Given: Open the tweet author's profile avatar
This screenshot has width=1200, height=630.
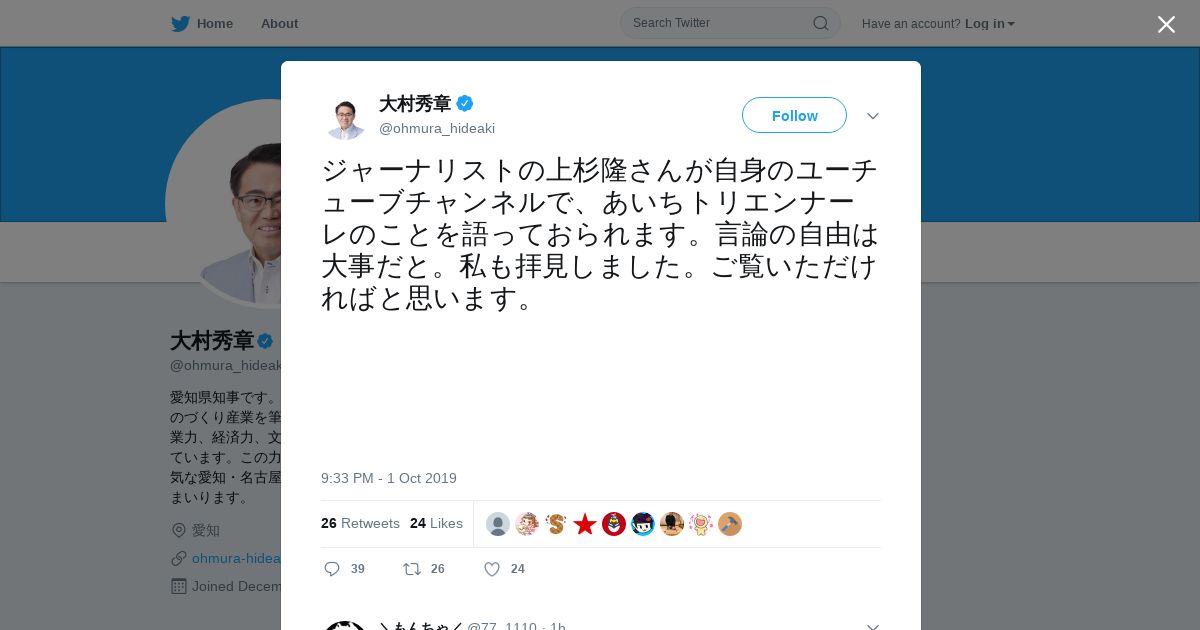Looking at the screenshot, I should click(x=345, y=117).
